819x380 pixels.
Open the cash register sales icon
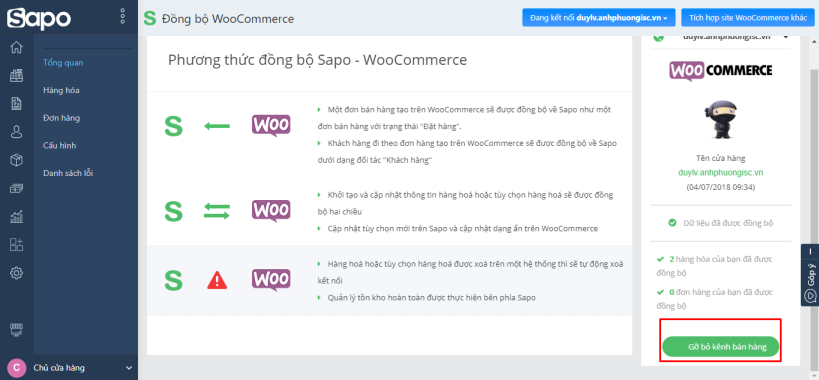coord(17,76)
